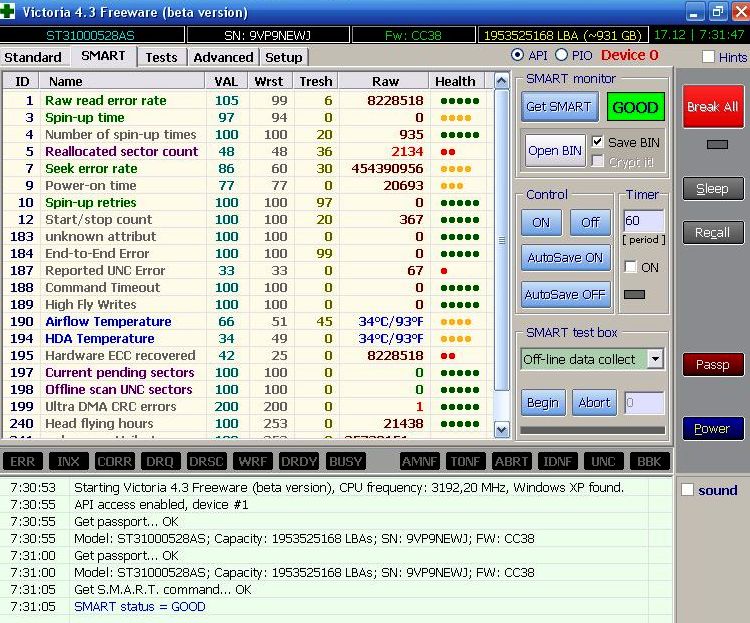
Task: Click the INX status indicator
Action: pos(68,461)
